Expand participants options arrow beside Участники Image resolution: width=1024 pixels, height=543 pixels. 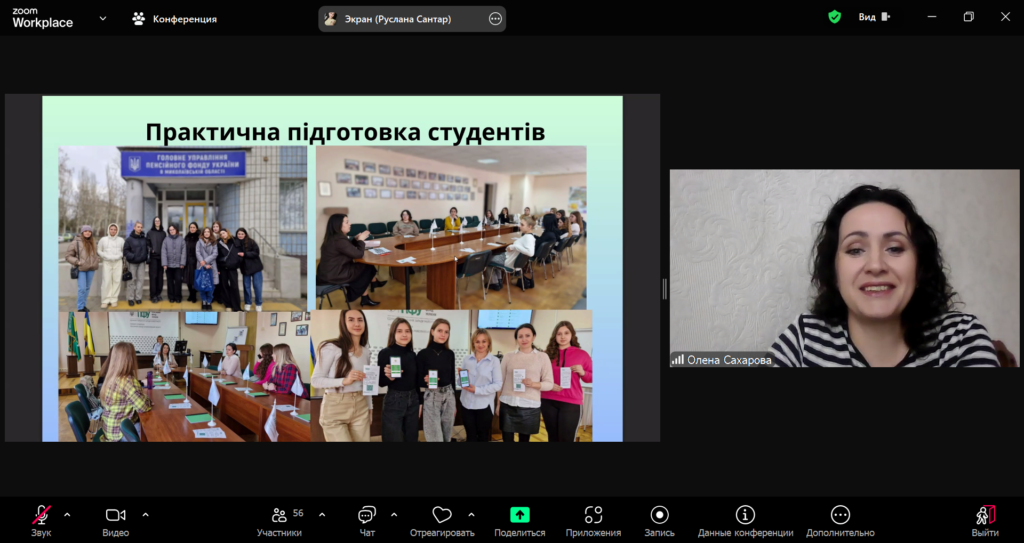coord(321,515)
